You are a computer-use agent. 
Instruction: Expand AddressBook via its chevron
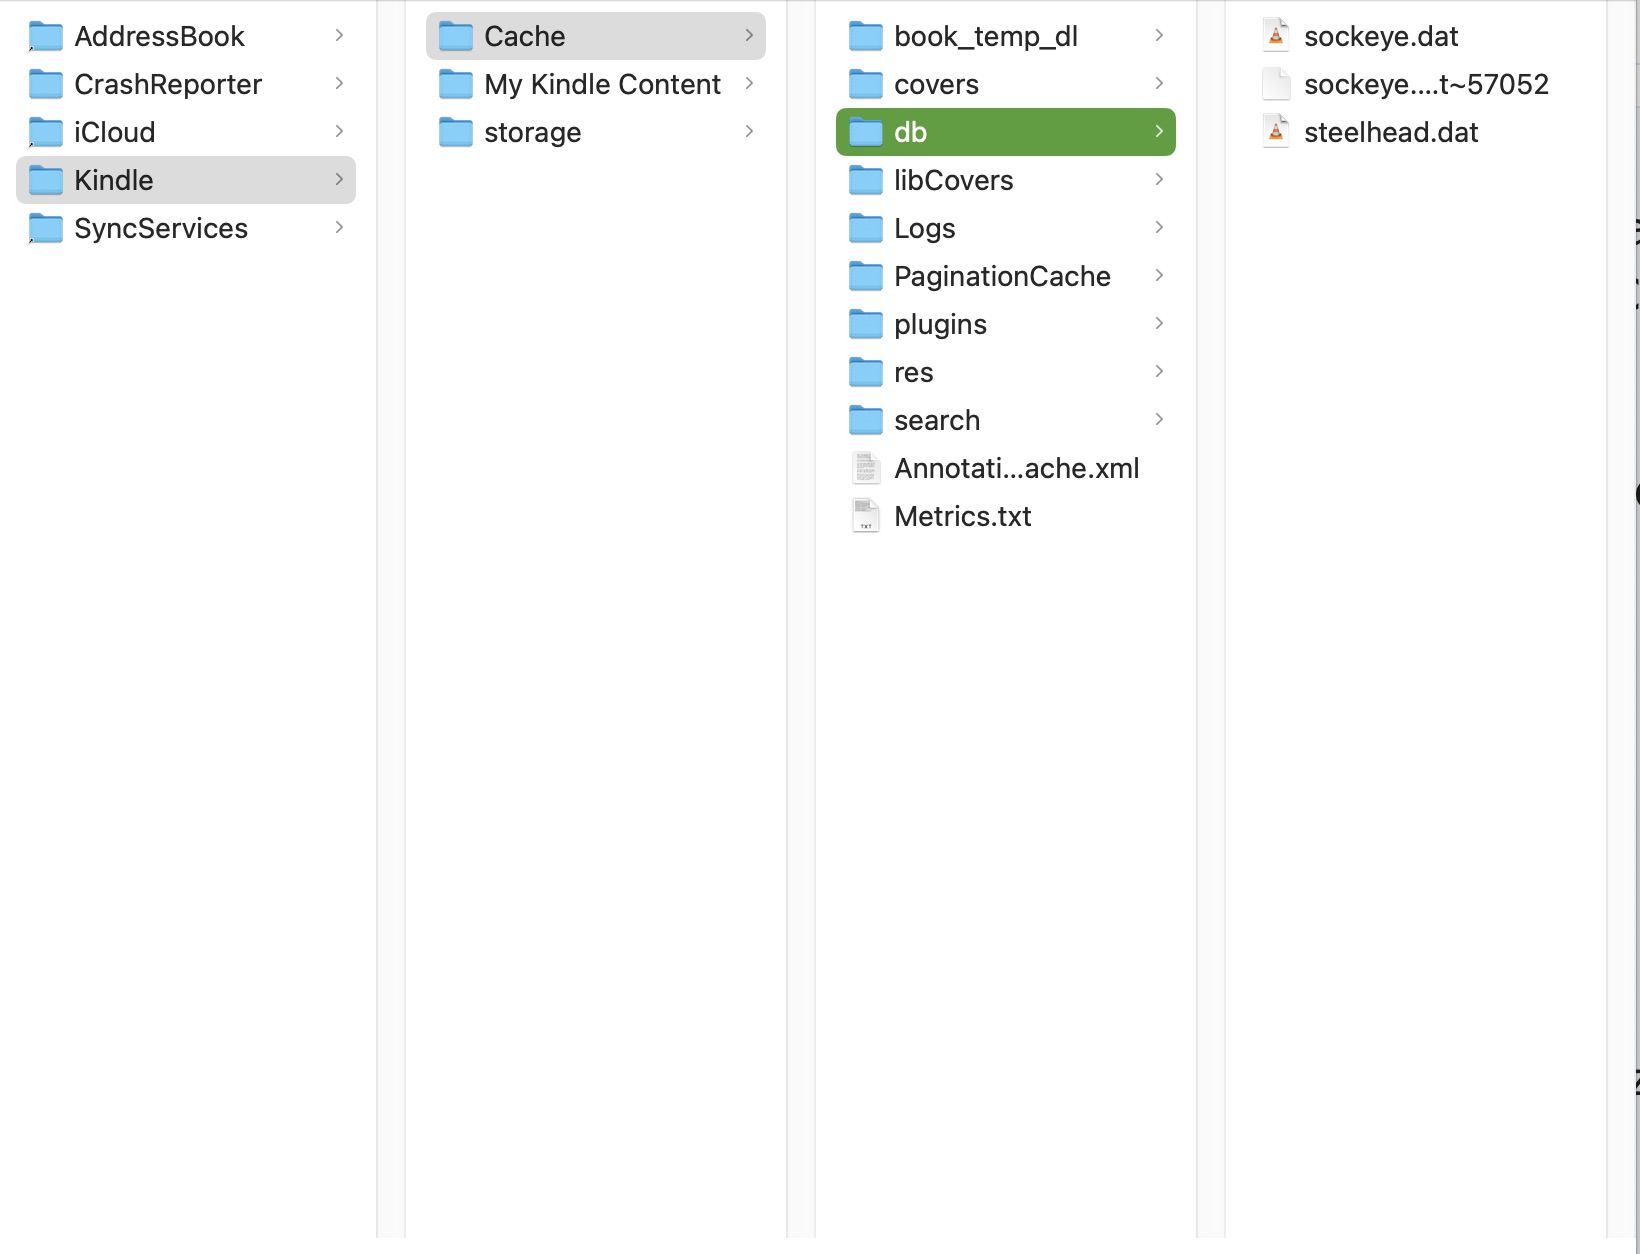click(339, 36)
